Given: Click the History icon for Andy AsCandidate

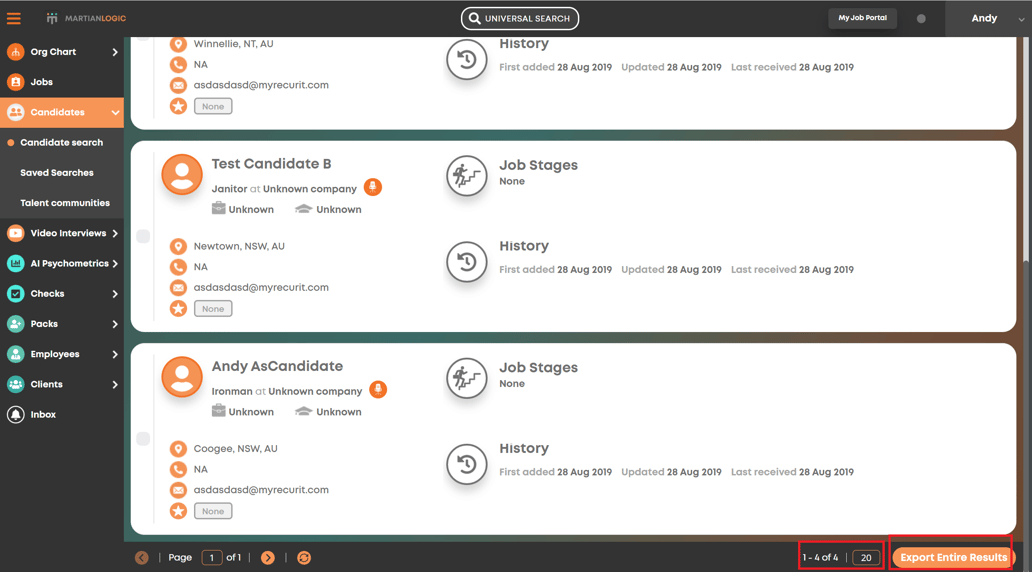Looking at the screenshot, I should click(x=467, y=464).
